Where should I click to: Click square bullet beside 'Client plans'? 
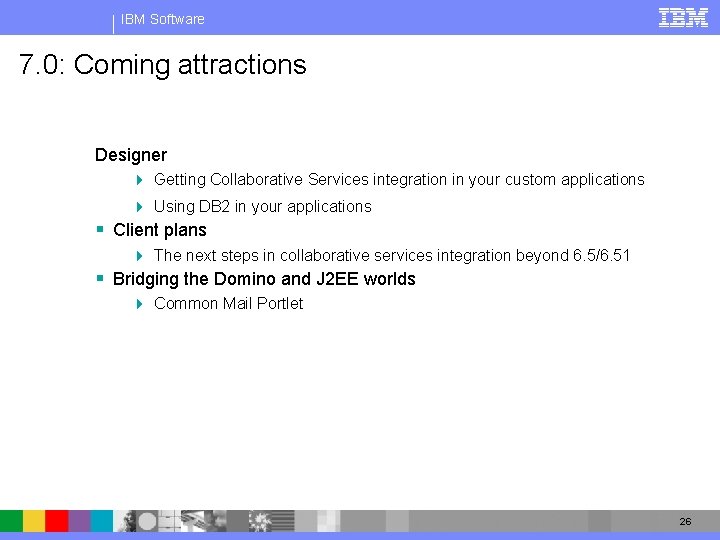click(x=100, y=229)
